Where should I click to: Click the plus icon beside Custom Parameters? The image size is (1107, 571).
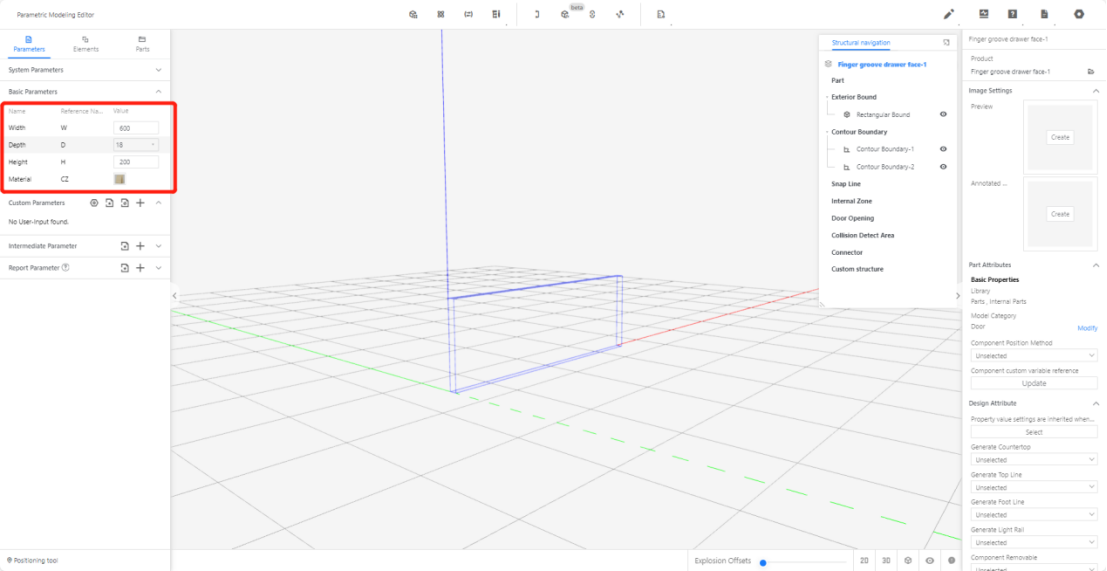(x=141, y=203)
